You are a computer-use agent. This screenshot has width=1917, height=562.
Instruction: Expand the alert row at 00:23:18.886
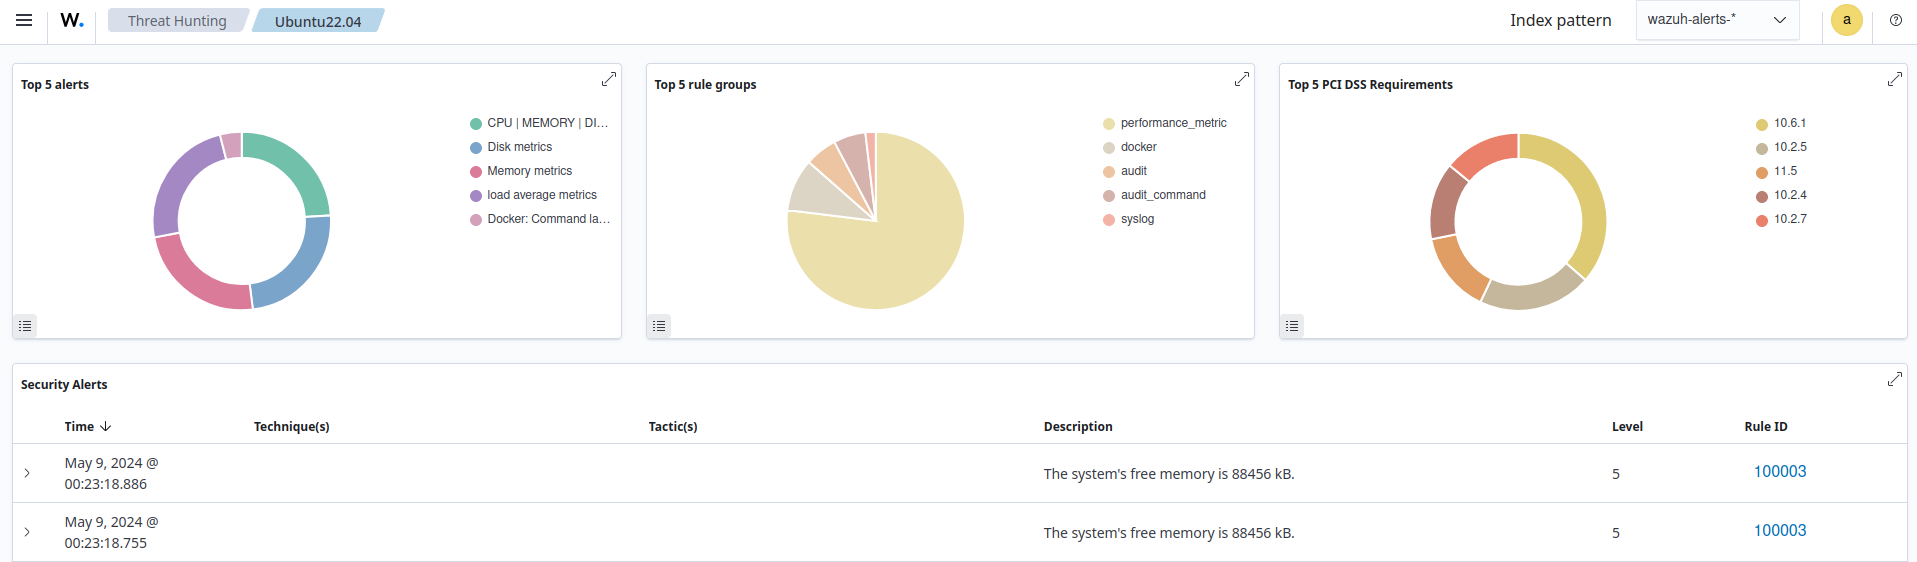point(27,473)
